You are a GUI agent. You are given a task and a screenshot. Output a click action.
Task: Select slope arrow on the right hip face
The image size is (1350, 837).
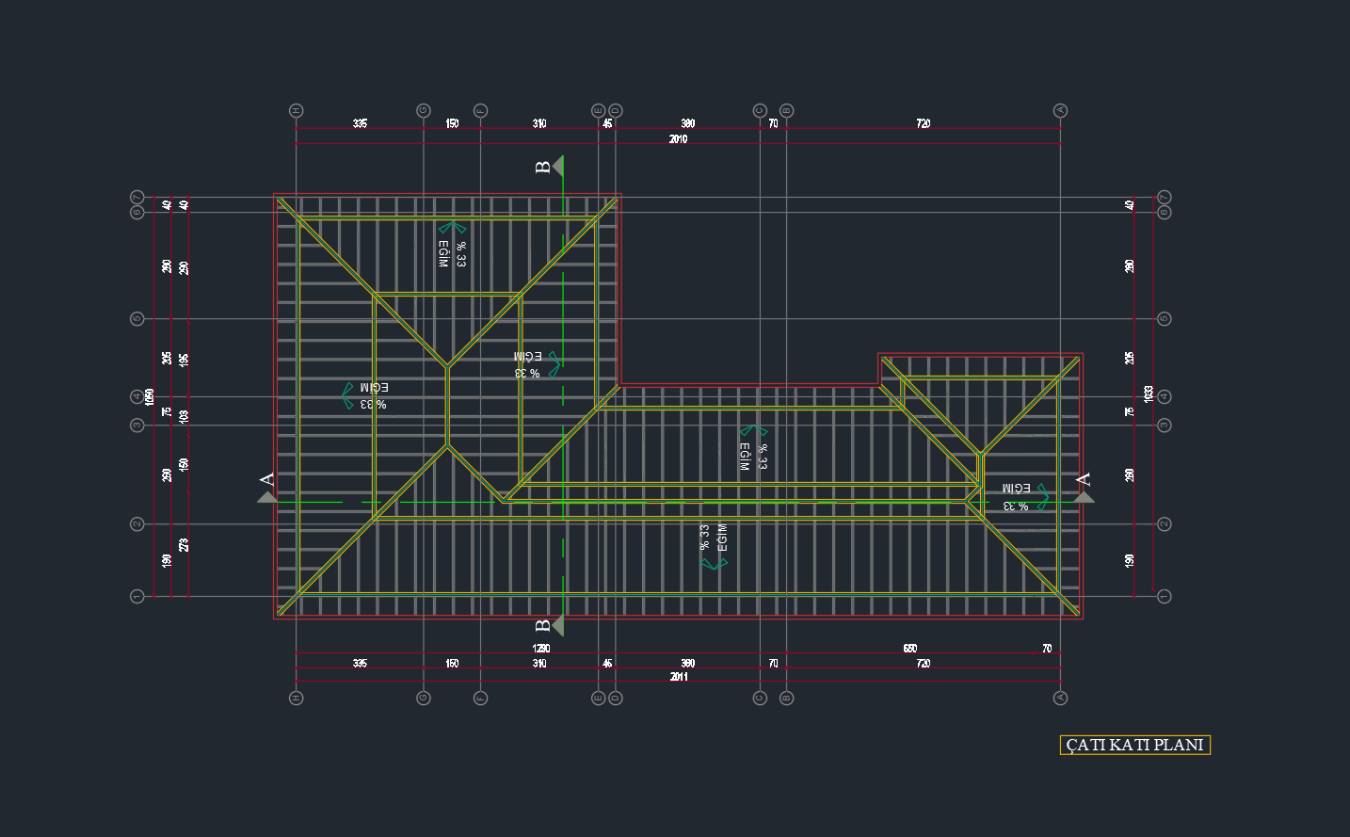(1042, 497)
